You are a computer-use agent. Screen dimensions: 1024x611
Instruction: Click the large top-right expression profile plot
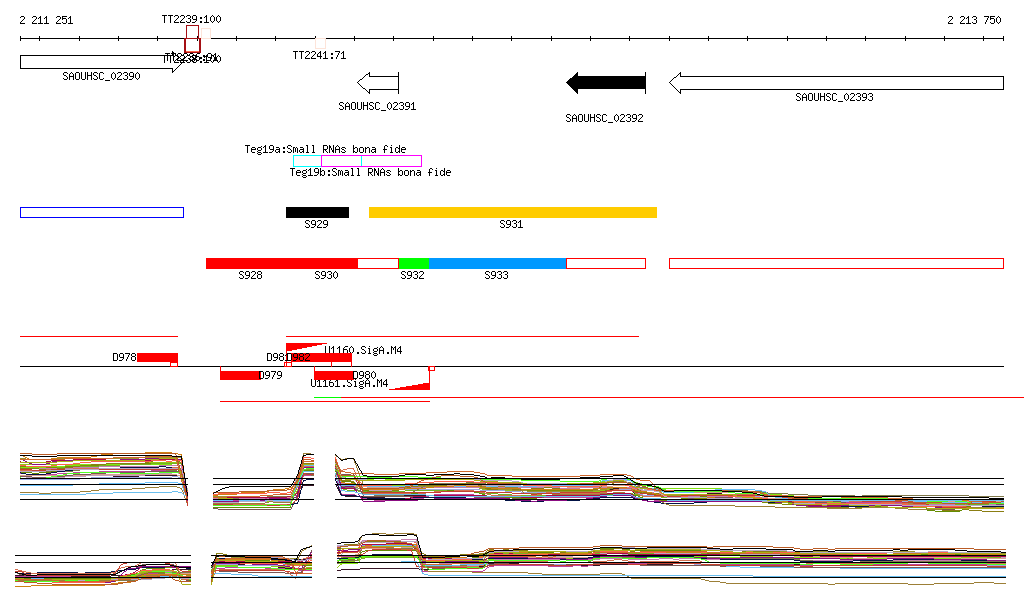[x=669, y=483]
